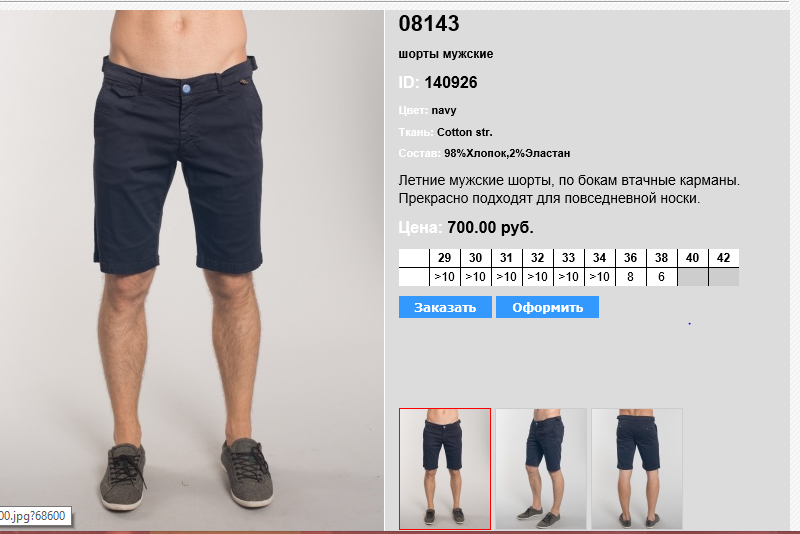The height and width of the screenshot is (534, 800).
Task: Choose size 34 header cell
Action: [x=599, y=258]
